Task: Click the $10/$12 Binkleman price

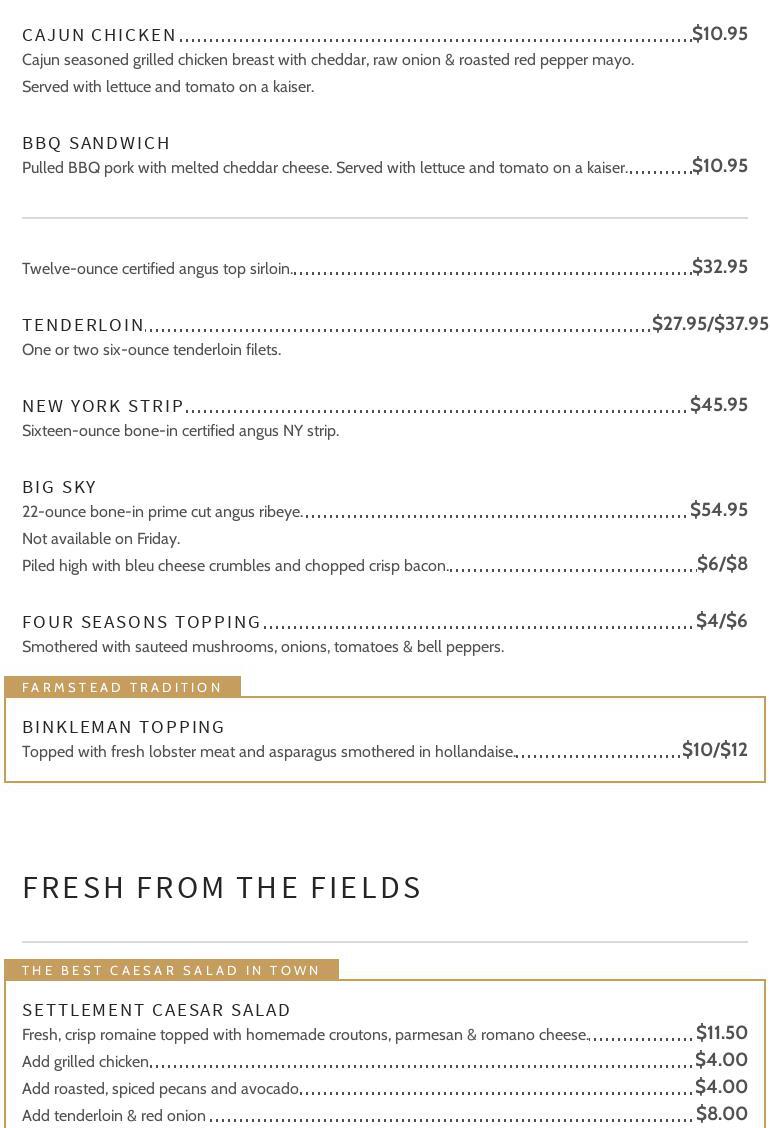Action: [x=714, y=750]
